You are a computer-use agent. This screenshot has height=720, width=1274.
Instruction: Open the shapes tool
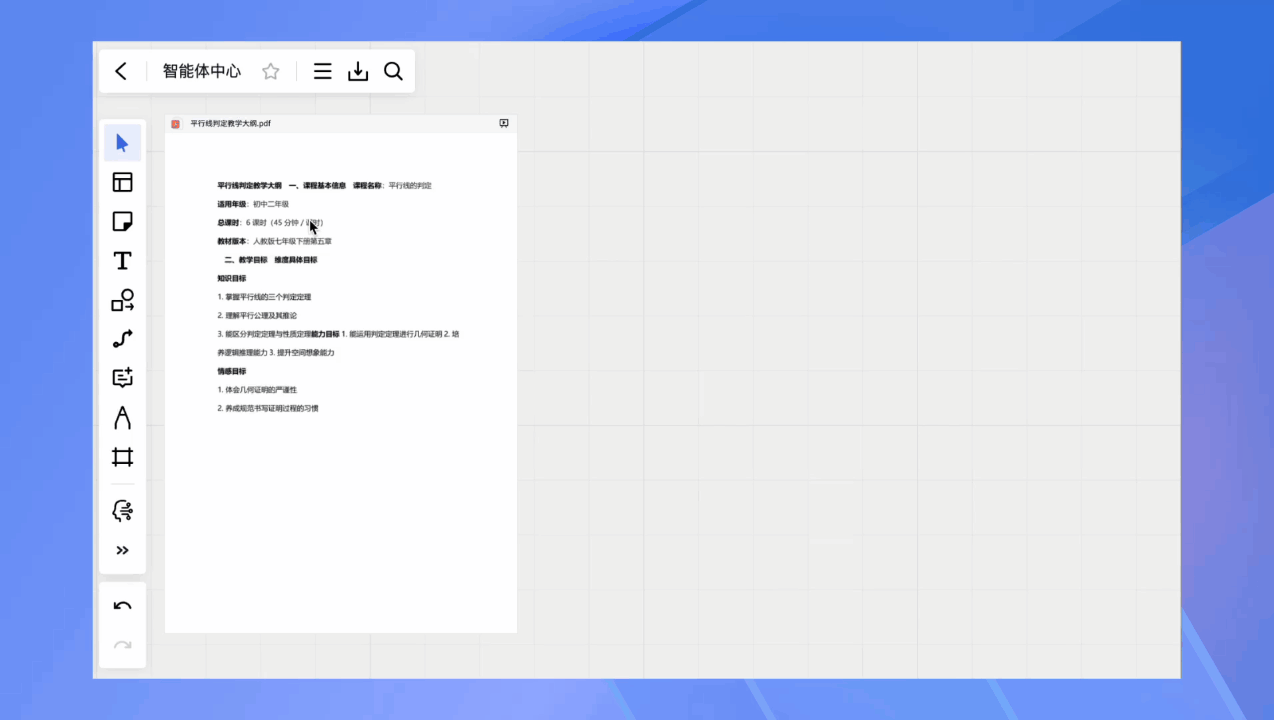(122, 300)
